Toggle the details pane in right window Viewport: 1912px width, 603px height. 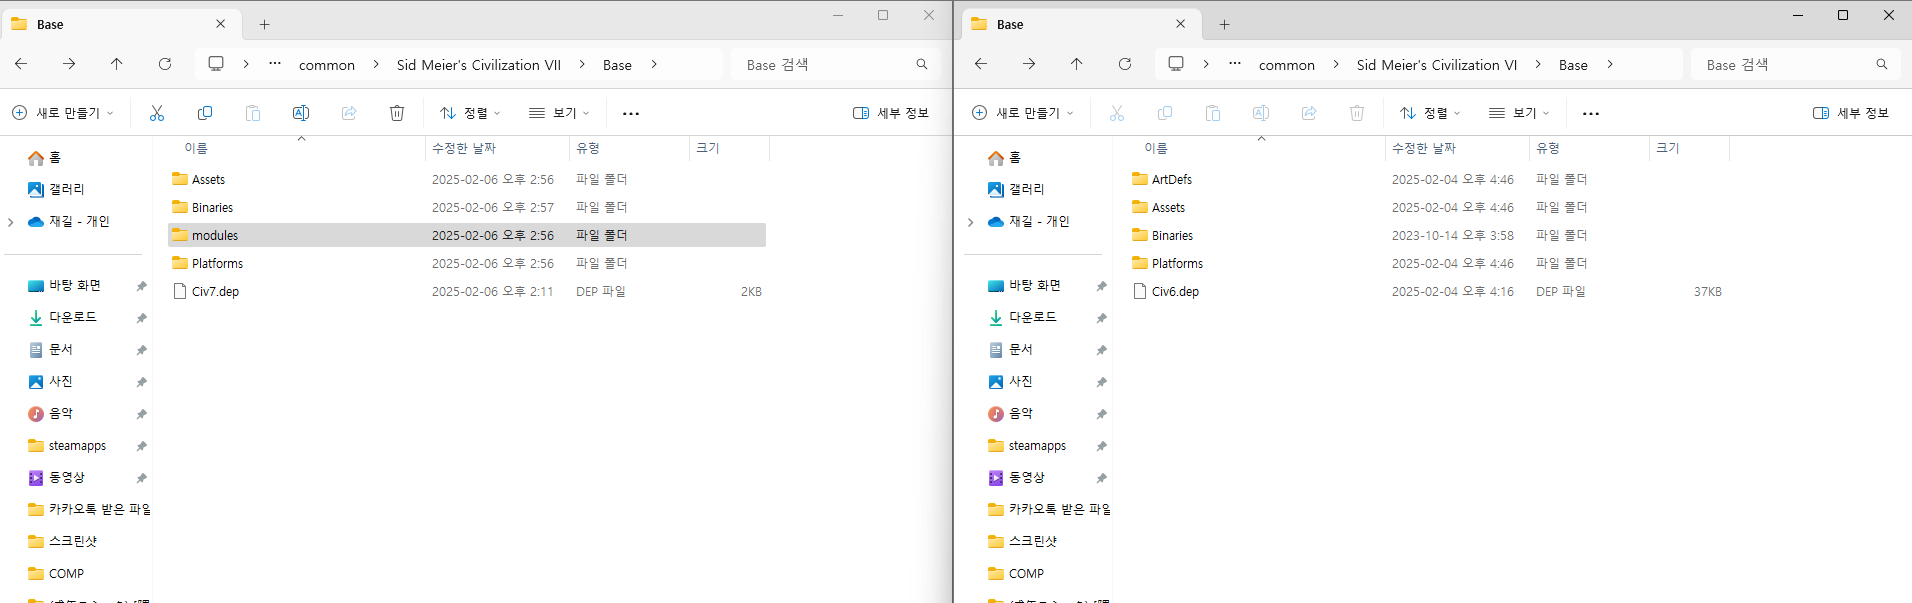coord(1850,113)
